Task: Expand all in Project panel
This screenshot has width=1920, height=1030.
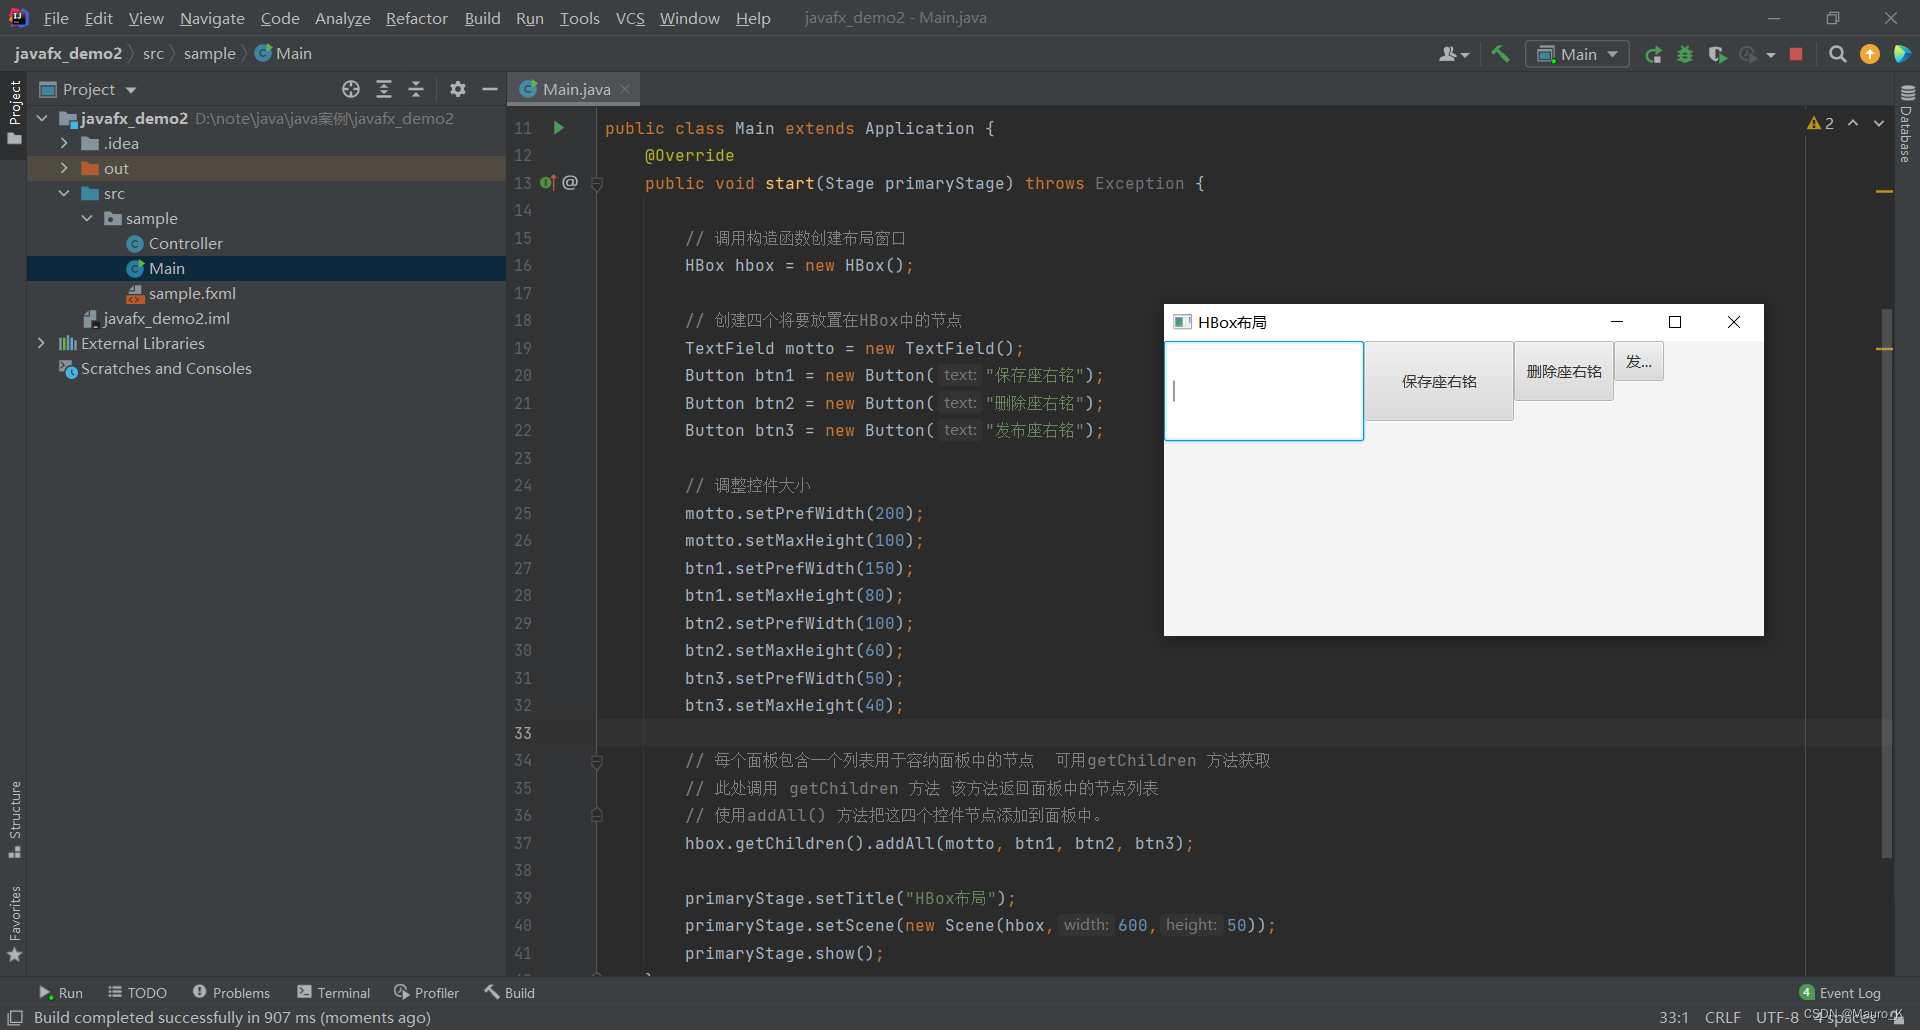Action: click(384, 89)
